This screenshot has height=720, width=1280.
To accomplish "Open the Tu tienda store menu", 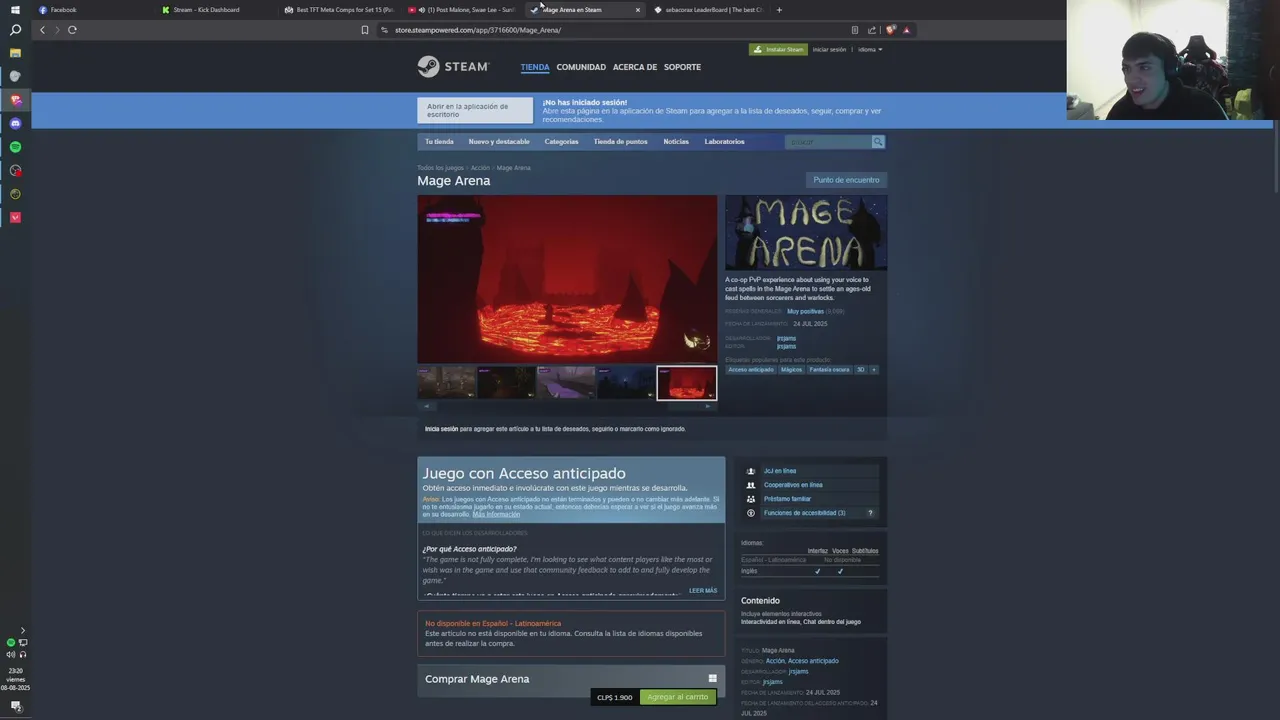I will pyautogui.click(x=439, y=142).
